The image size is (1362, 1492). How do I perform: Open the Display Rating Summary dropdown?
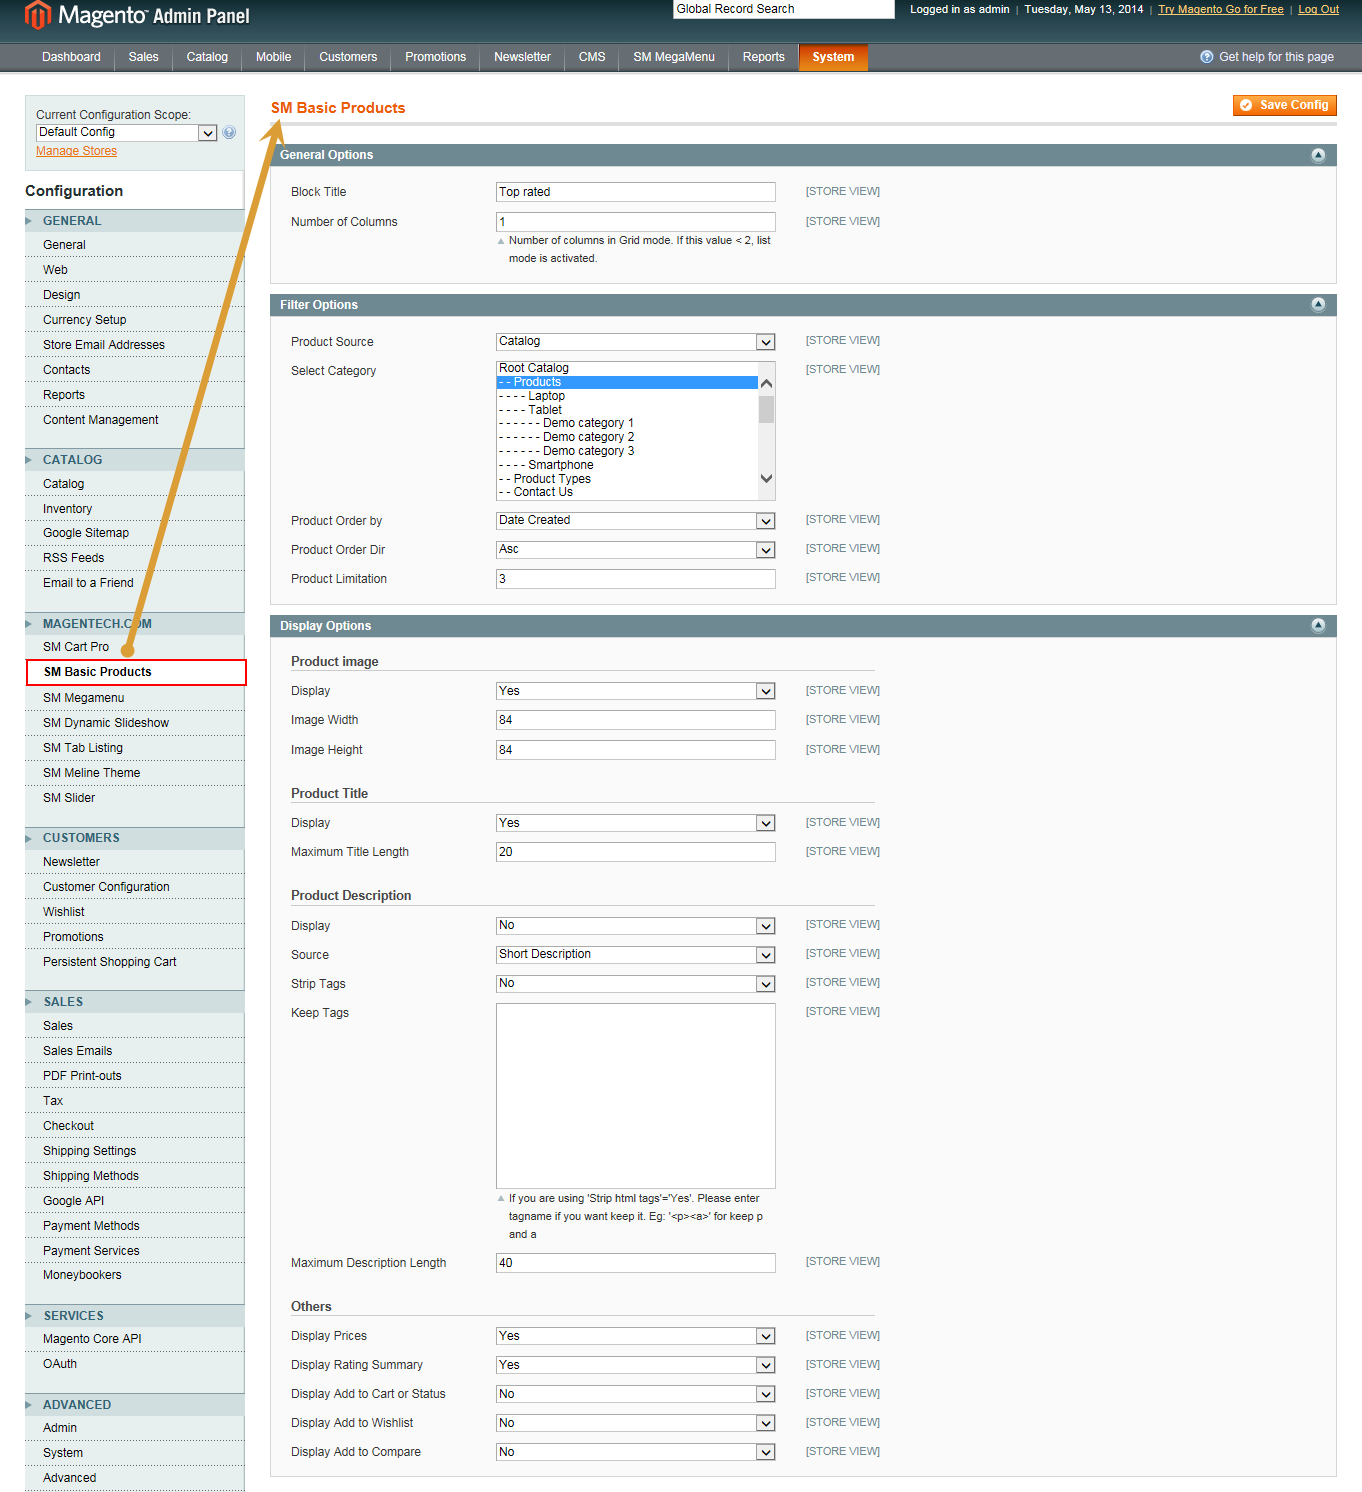pyautogui.click(x=635, y=1365)
